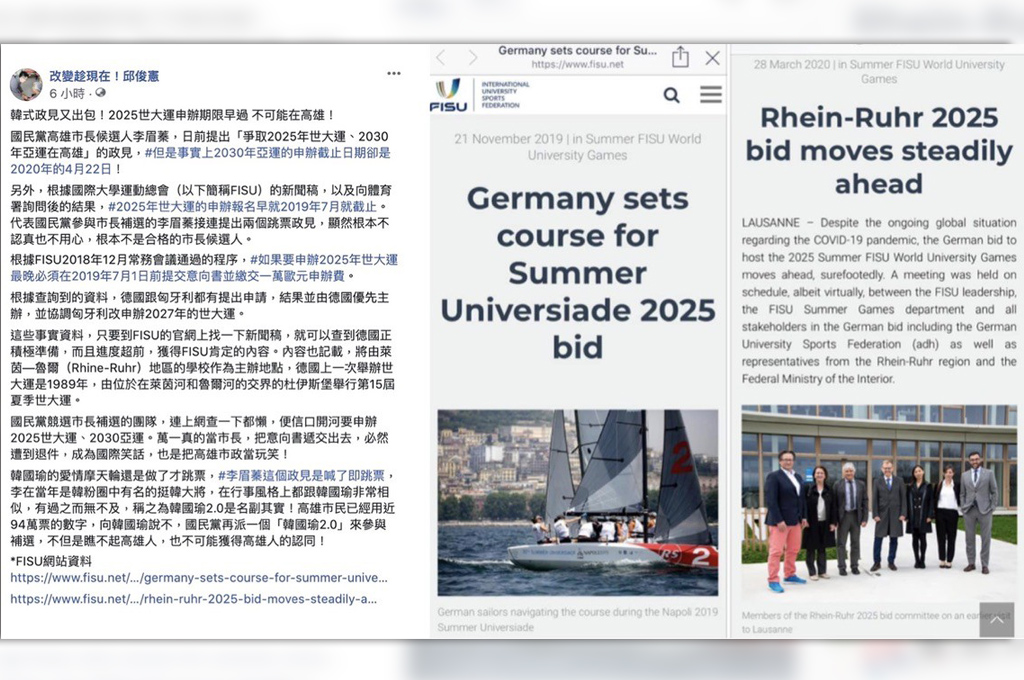Viewport: 1024px width, 680px height.
Task: Open the rhein-ruhr-2025-bid FISU link
Action: pos(193,598)
